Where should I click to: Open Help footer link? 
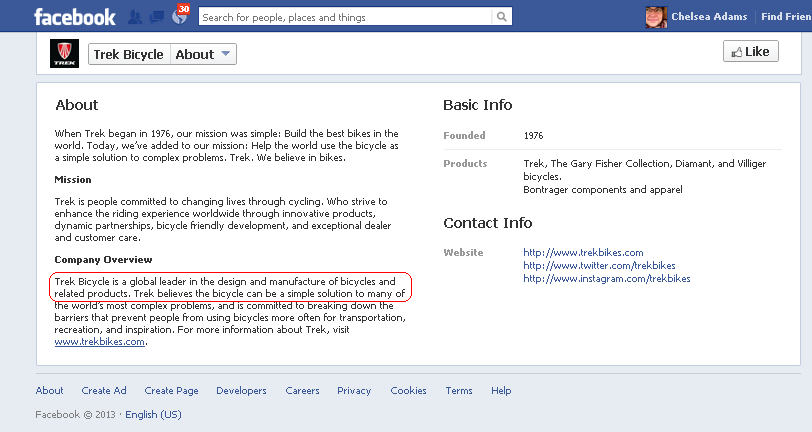tap(501, 391)
